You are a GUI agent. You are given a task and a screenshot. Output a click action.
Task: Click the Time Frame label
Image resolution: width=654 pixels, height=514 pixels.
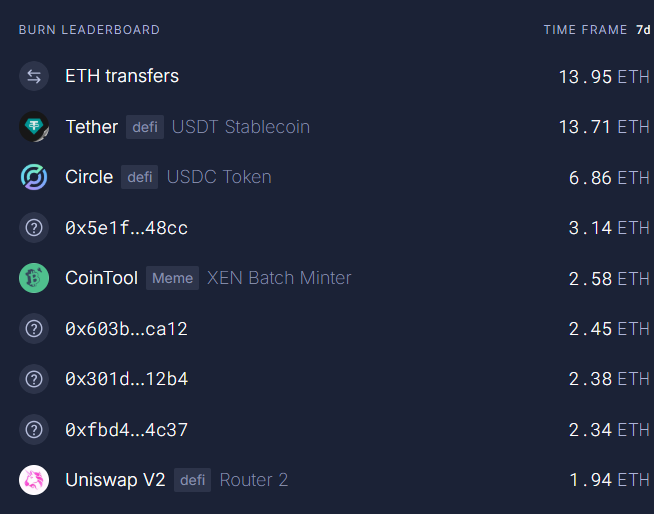pyautogui.click(x=585, y=30)
